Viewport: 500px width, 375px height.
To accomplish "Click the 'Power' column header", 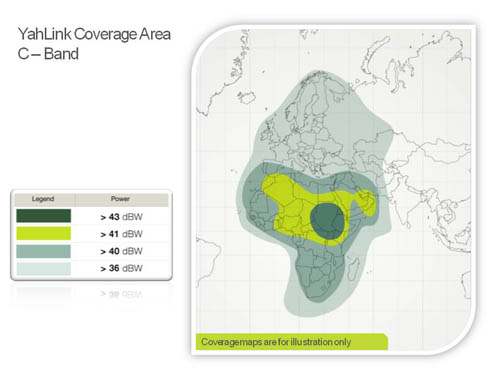I will [120, 199].
